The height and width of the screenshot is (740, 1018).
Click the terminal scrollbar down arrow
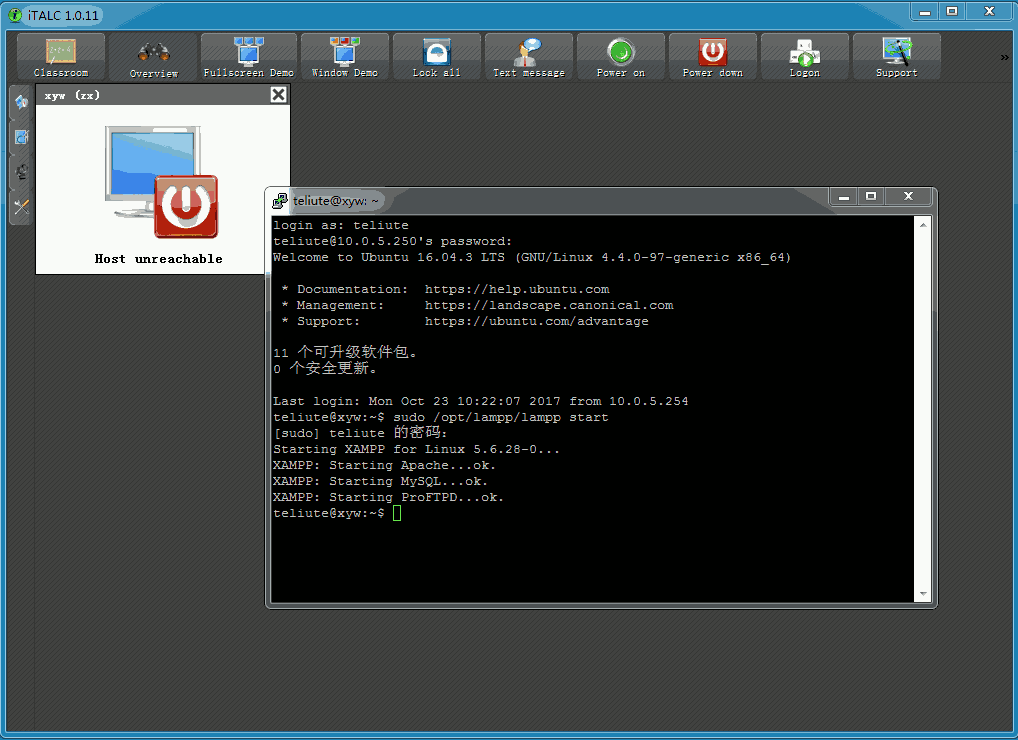(923, 594)
